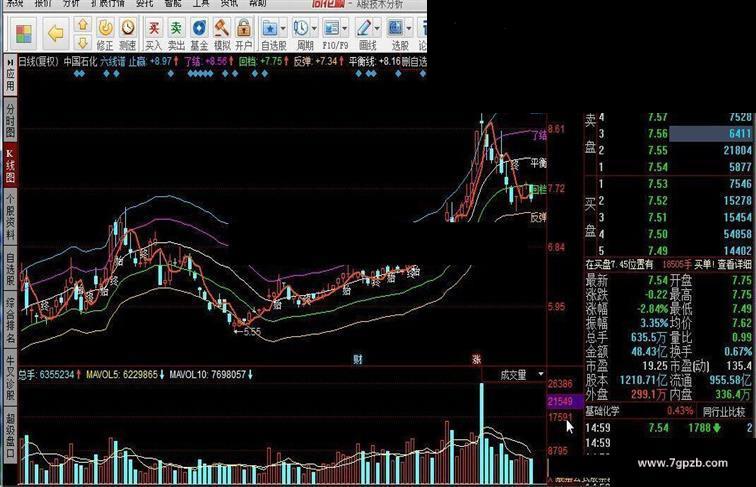Click the buy level 1 price 7.53
The image size is (756, 487).
(658, 184)
